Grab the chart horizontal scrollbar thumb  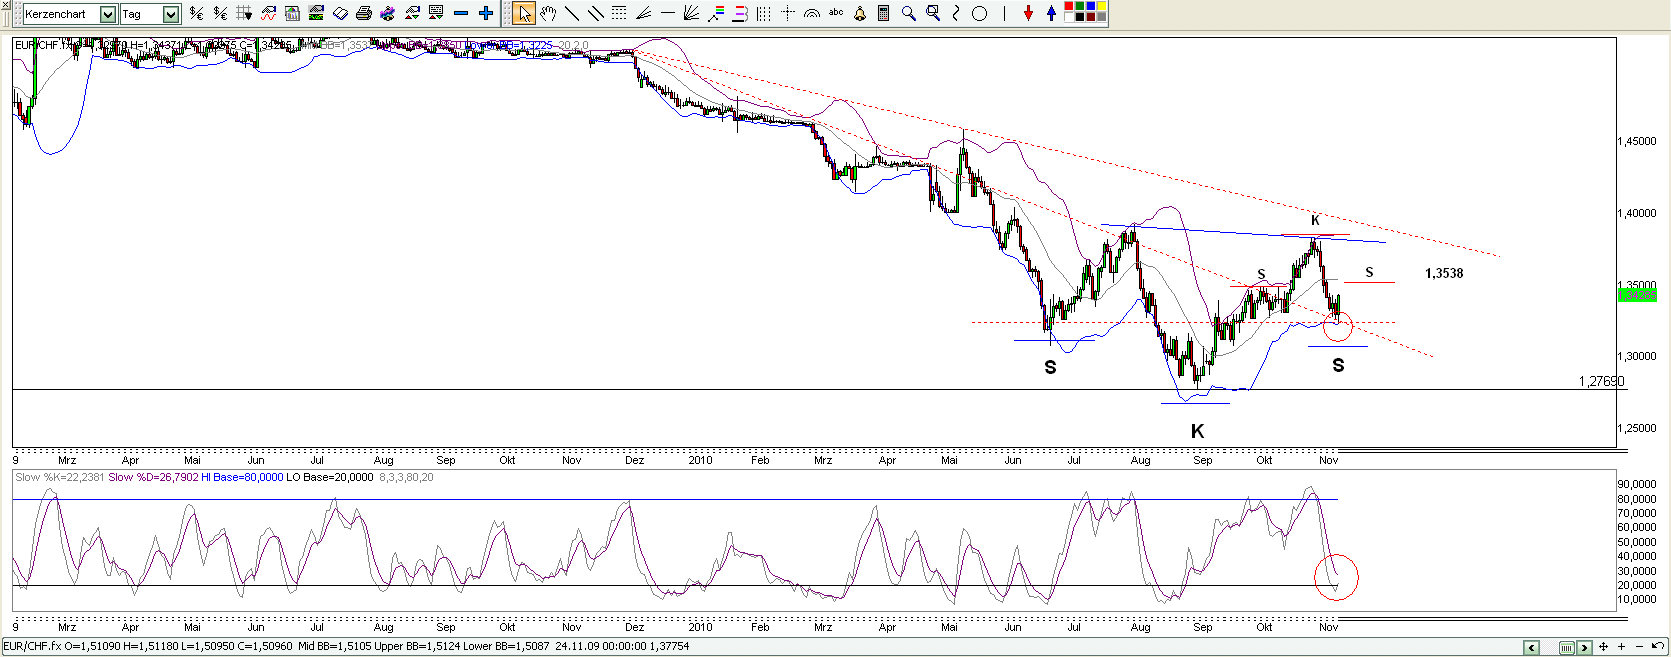tap(1567, 648)
